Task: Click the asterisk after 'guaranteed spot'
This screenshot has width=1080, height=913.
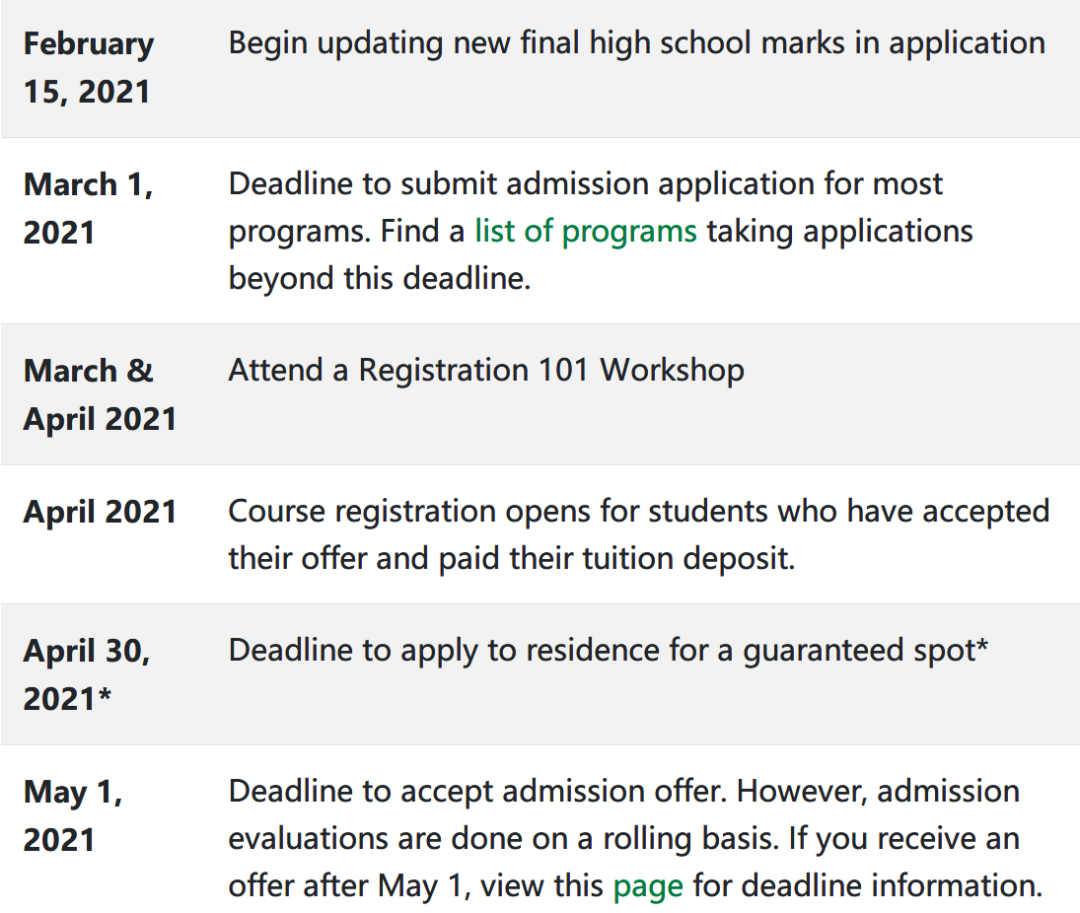Action: (983, 647)
